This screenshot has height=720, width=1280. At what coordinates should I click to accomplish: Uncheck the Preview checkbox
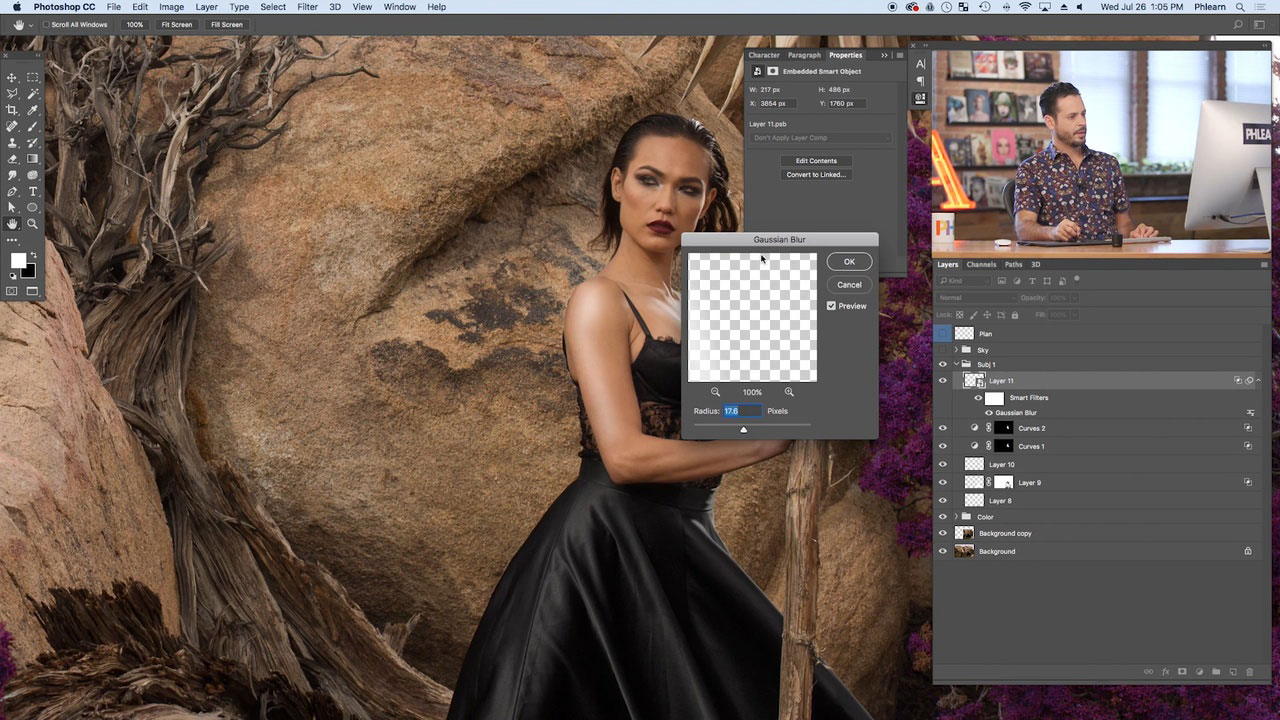tap(831, 306)
